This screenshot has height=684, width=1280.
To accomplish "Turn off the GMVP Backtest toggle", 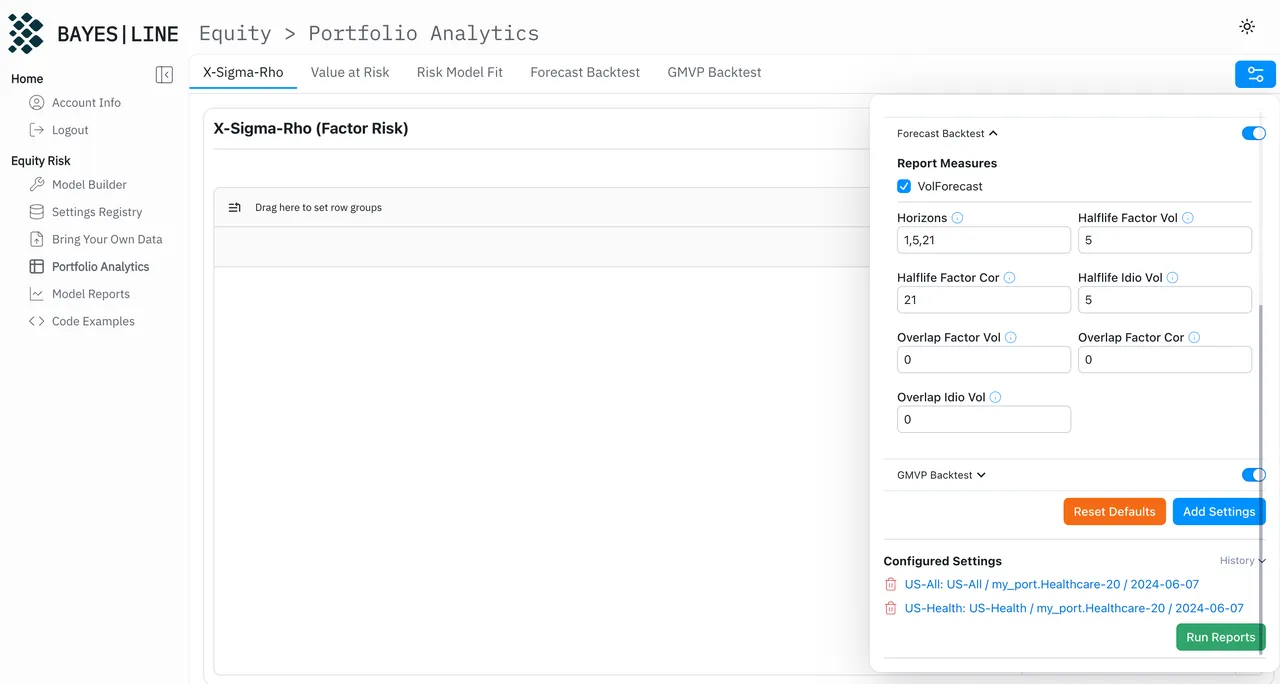I will pos(1253,475).
